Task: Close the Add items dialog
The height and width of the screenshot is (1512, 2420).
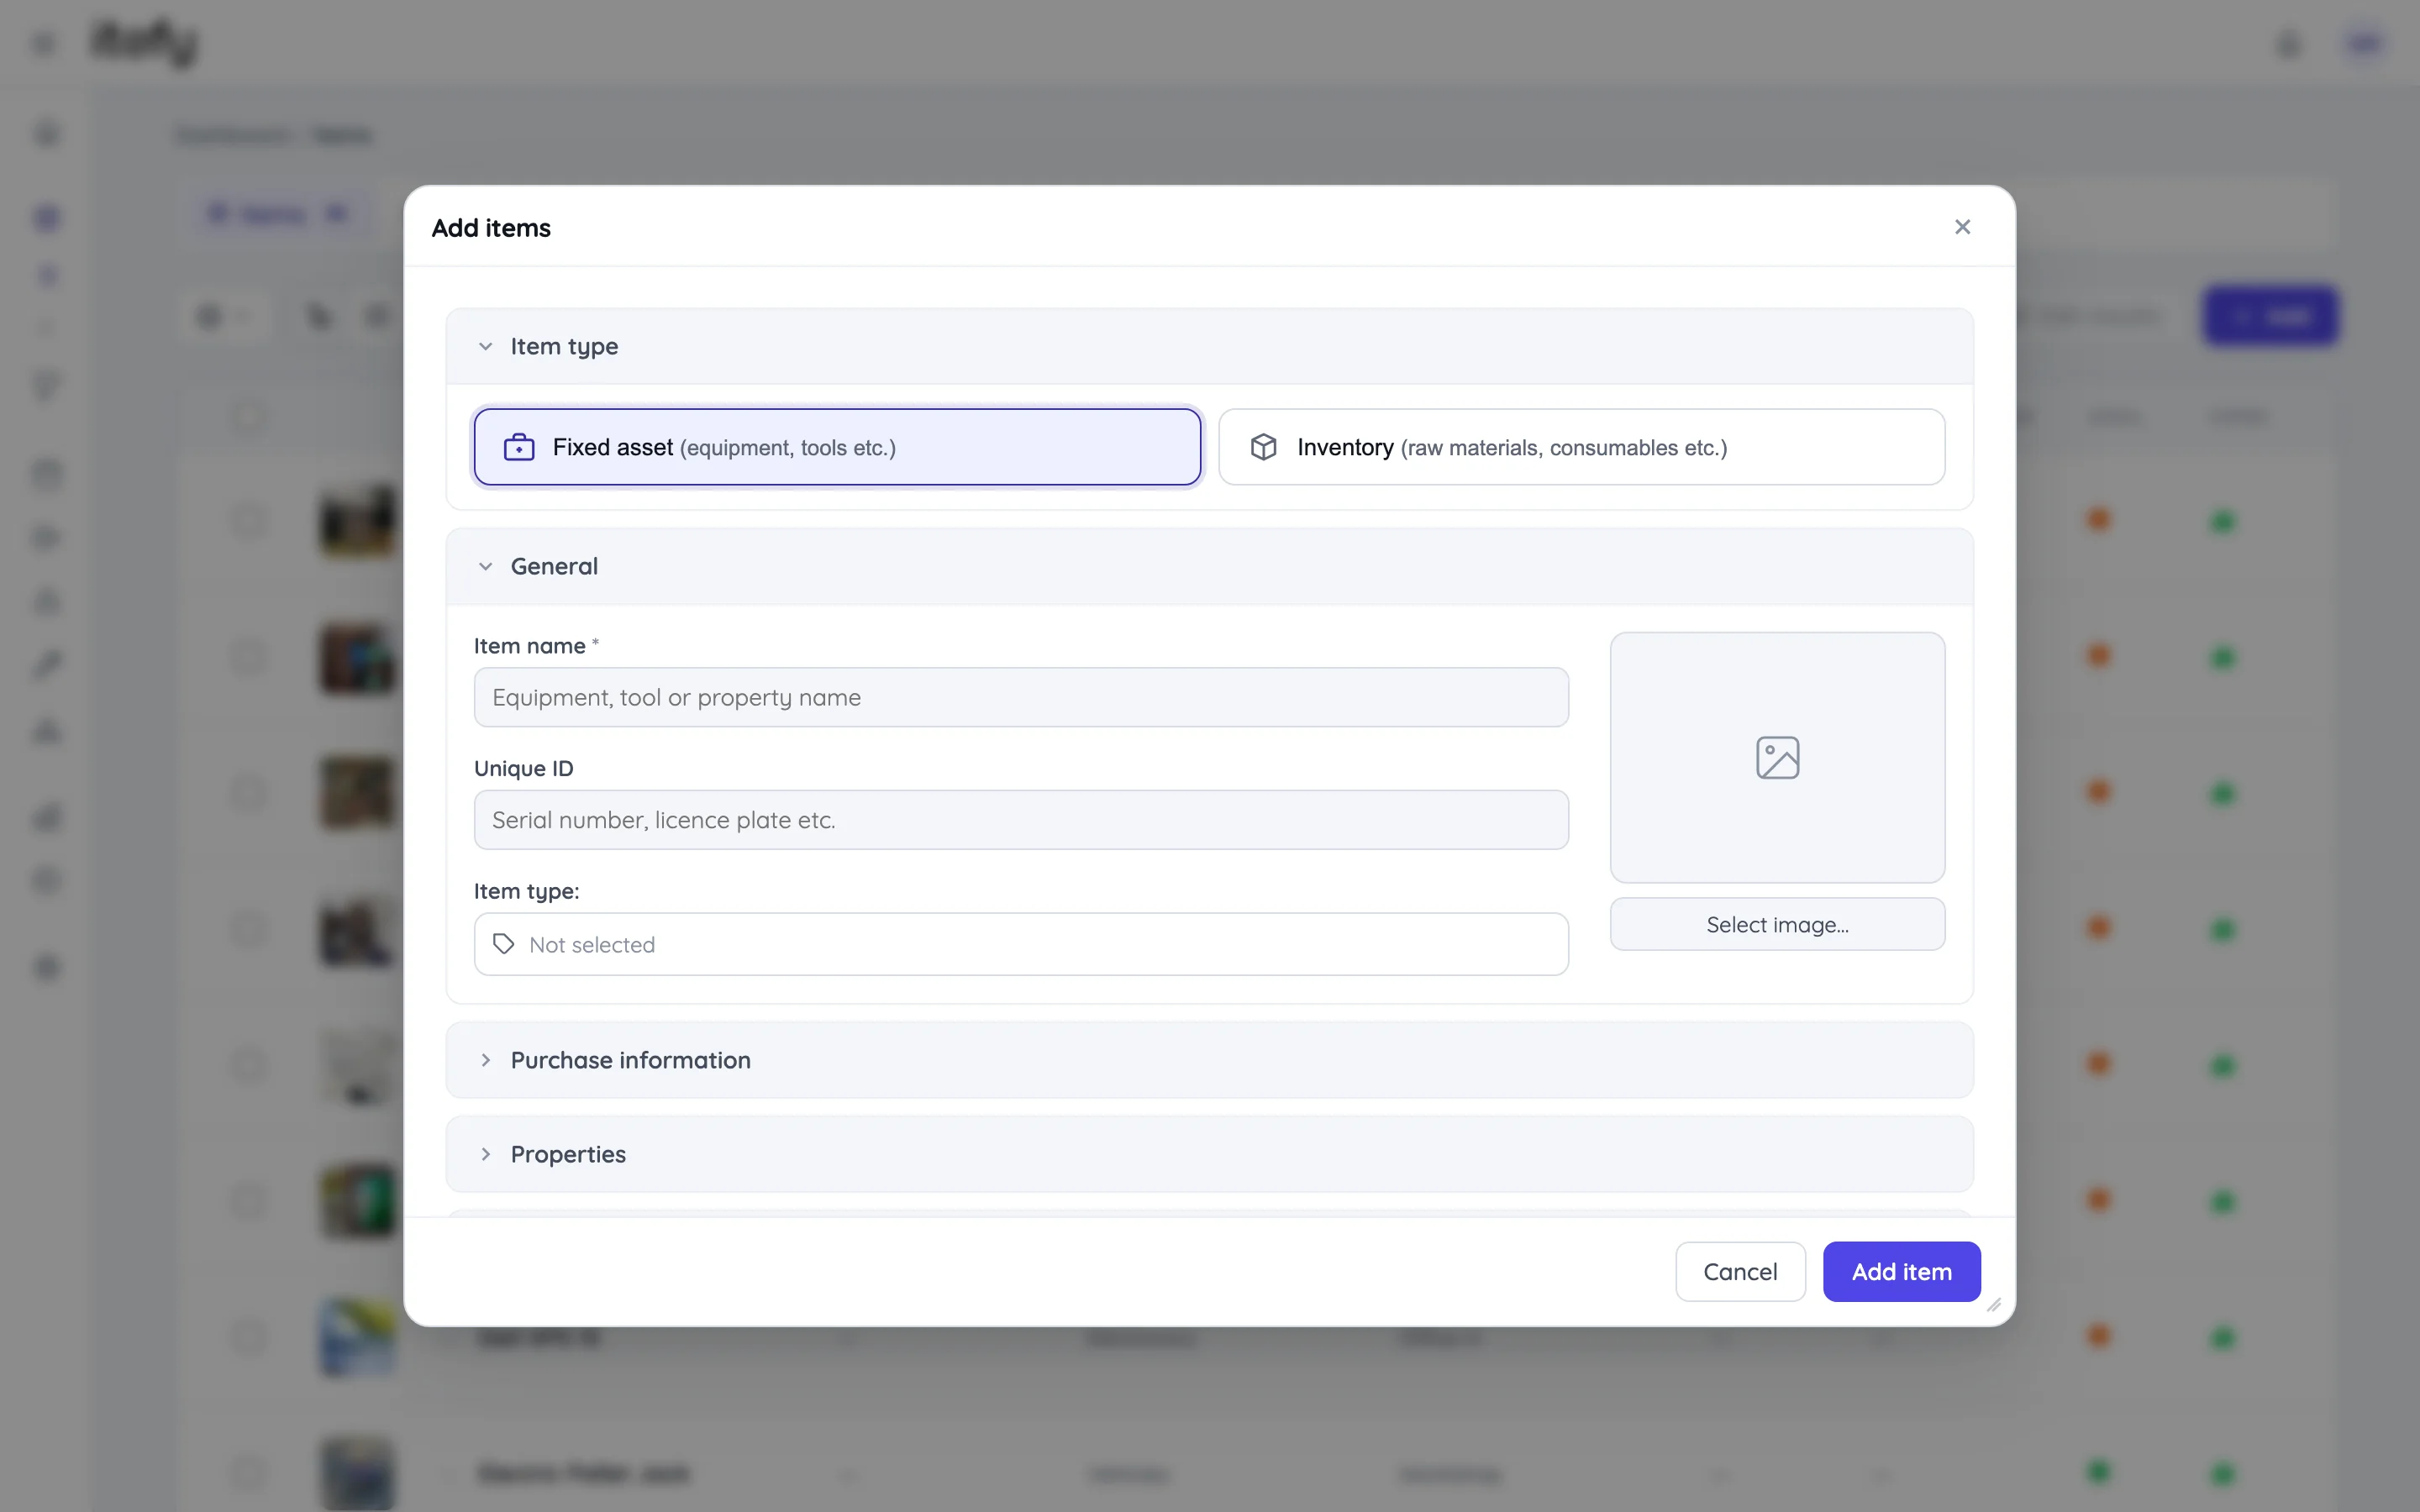Action: (1962, 227)
